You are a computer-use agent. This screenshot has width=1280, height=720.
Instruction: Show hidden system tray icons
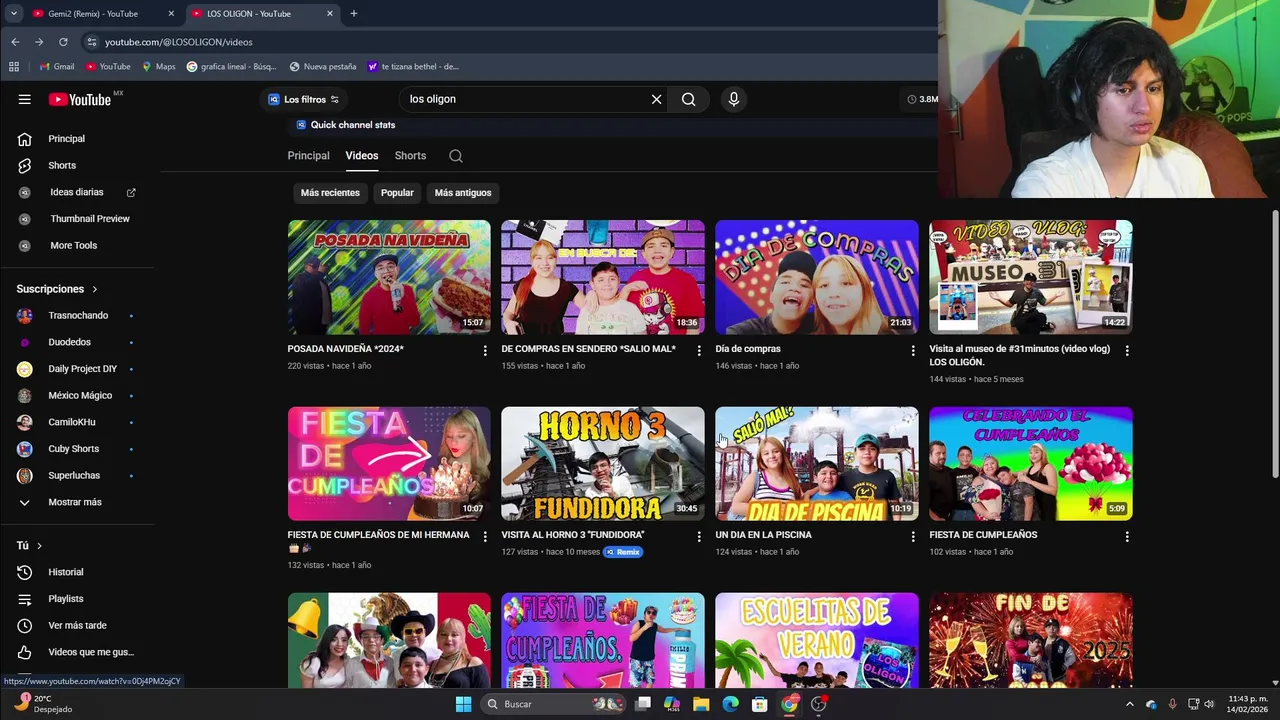point(1130,704)
